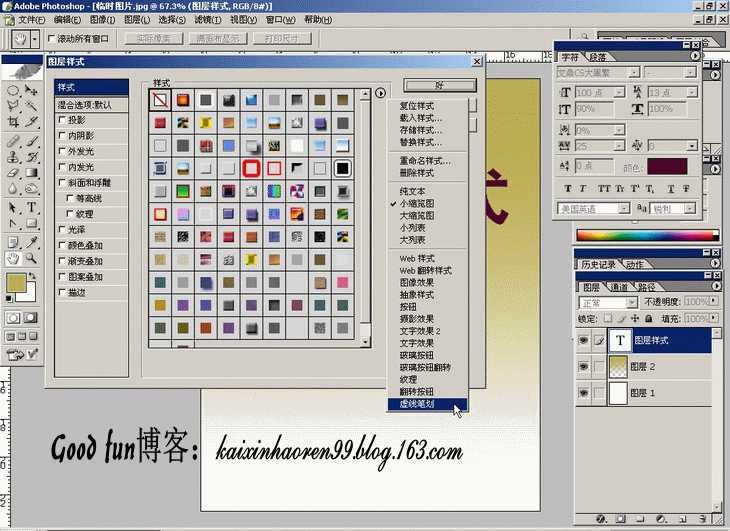Viewport: 730px width, 531px height.
Task: Hide 图层 2 with its eye icon
Action: tap(583, 367)
